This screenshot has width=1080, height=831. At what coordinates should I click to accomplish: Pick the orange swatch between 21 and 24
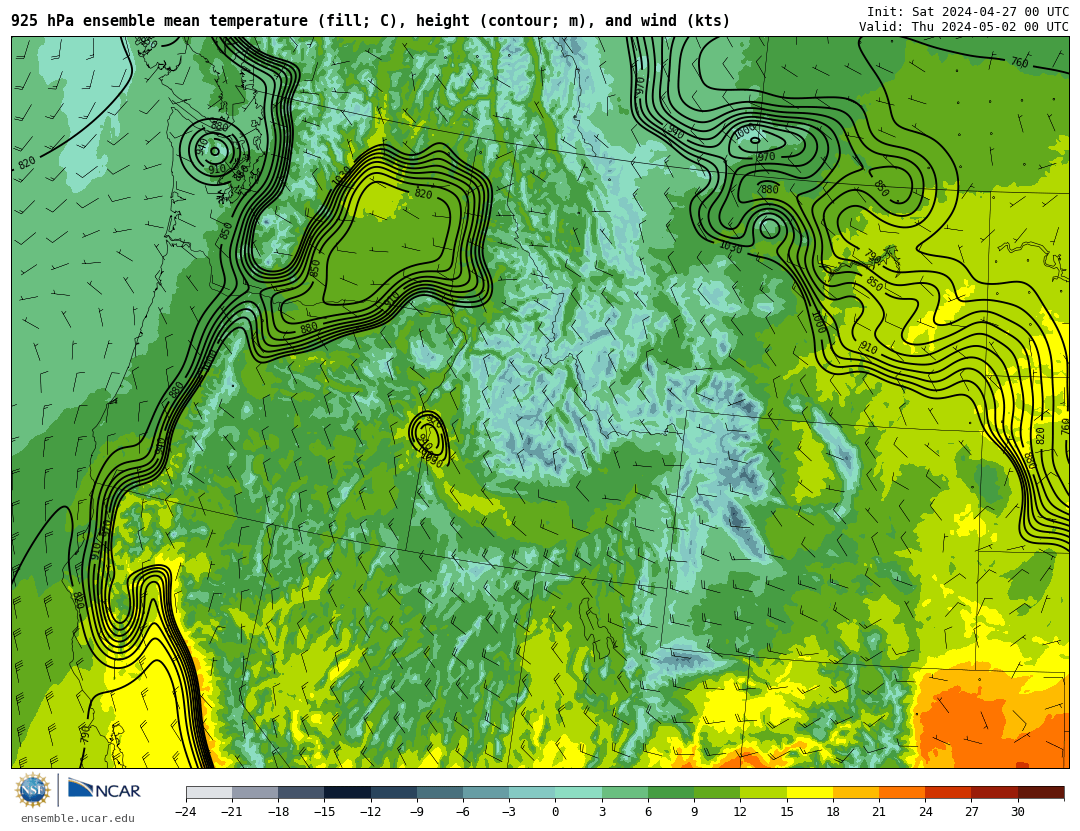pyautogui.click(x=902, y=792)
